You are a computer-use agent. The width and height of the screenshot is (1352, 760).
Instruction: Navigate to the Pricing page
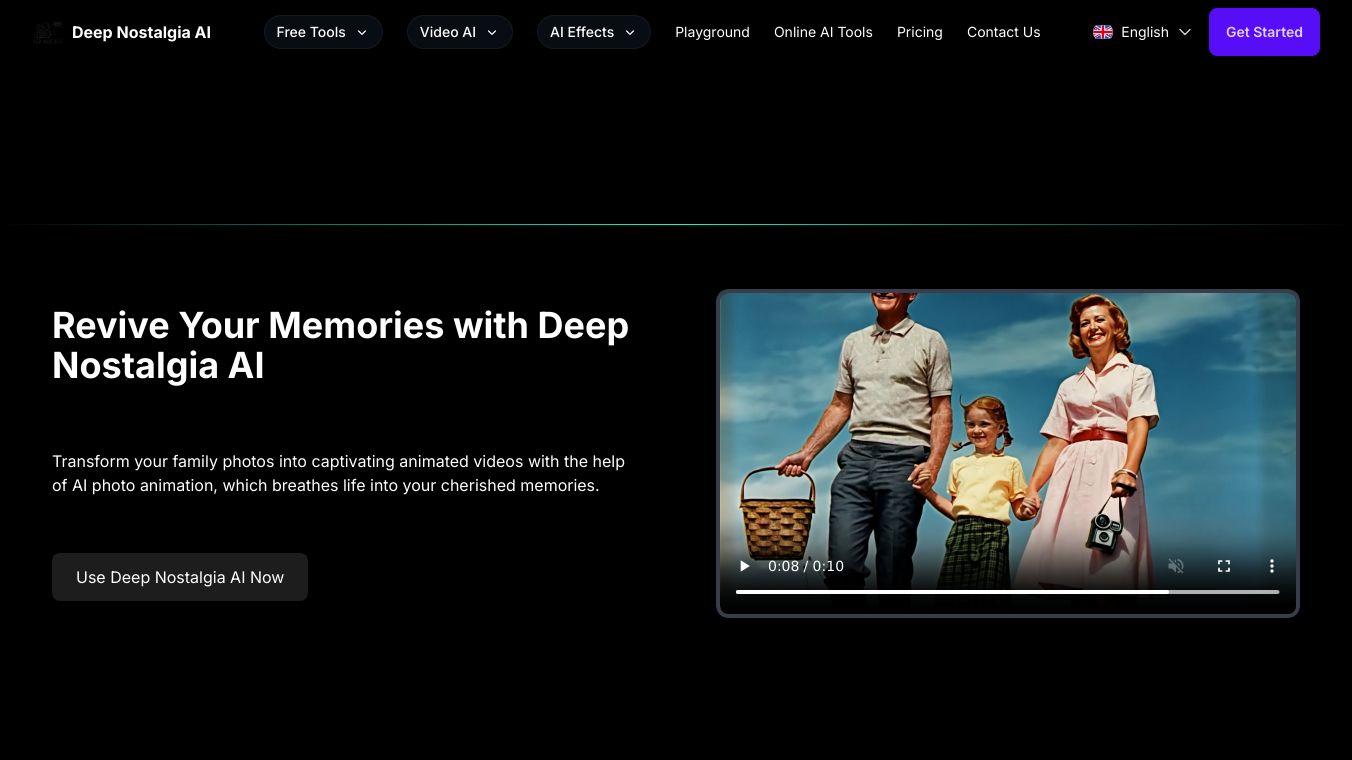(920, 32)
